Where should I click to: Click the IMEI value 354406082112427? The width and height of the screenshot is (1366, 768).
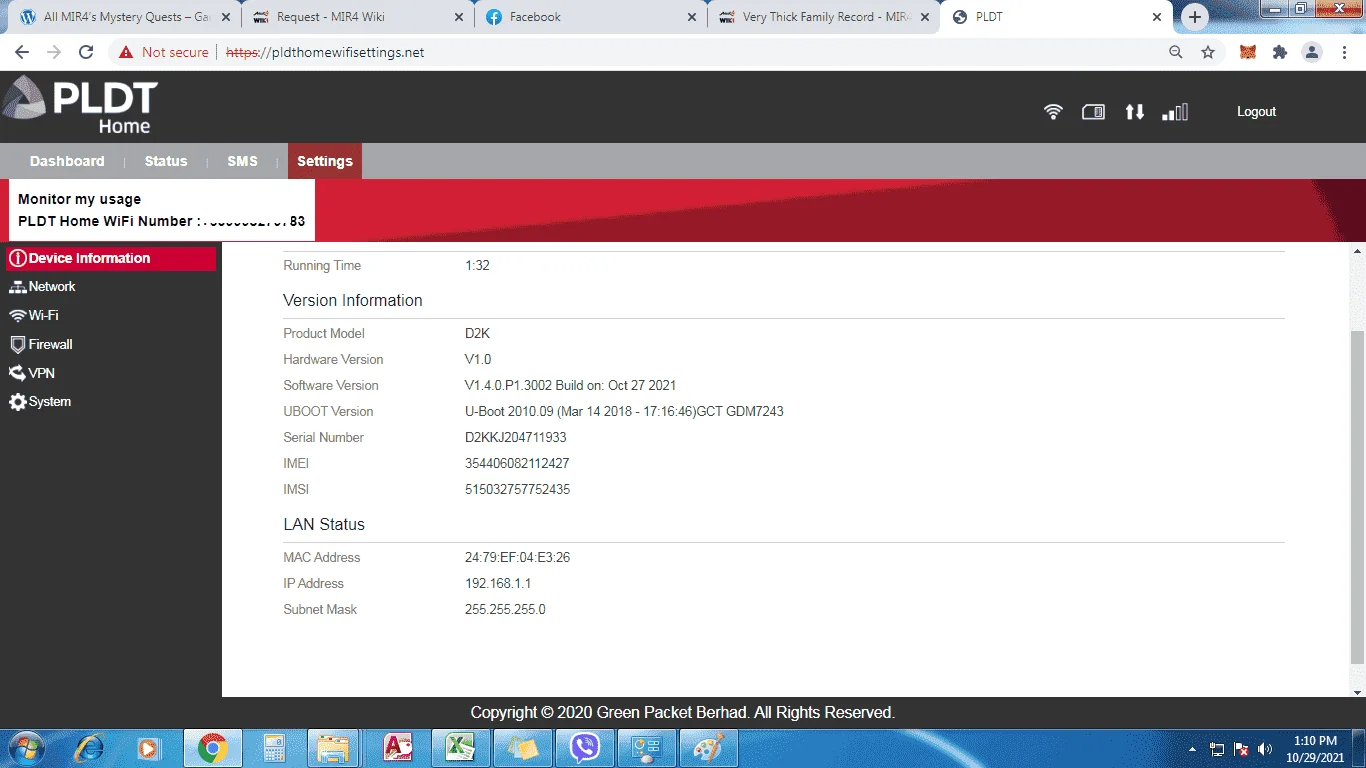tap(517, 463)
